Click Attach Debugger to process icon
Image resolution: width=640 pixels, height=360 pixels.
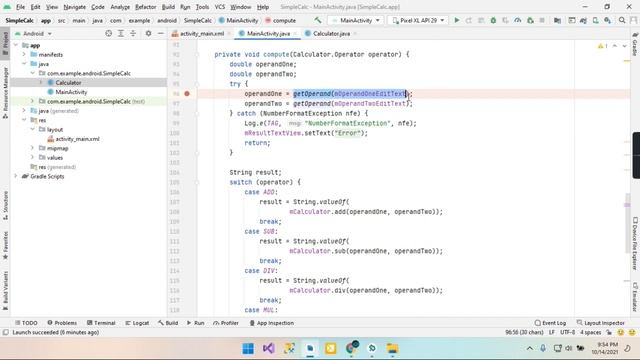point(530,20)
